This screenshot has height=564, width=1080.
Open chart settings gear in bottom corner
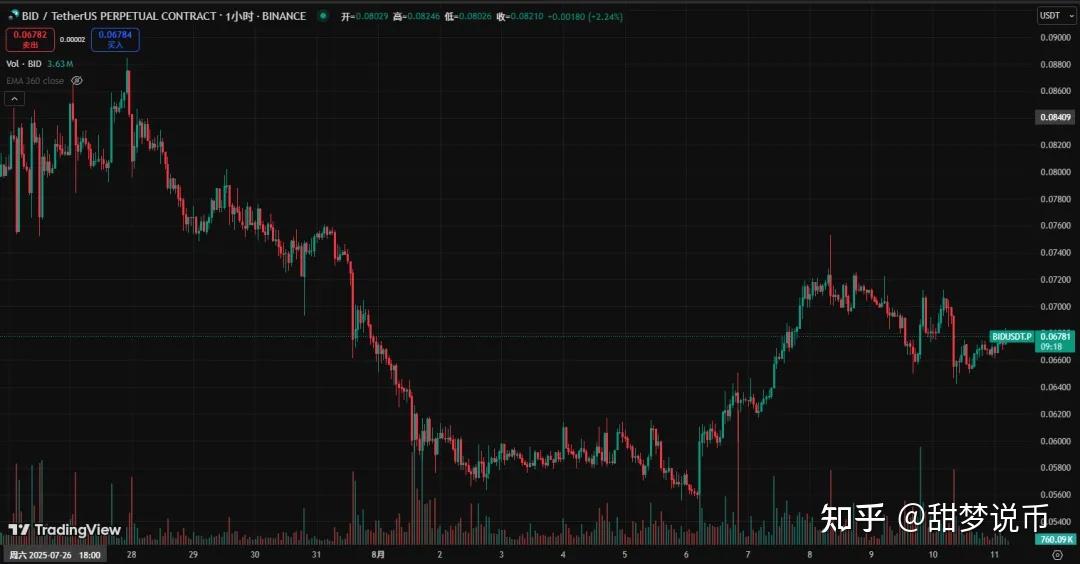pyautogui.click(x=1057, y=554)
